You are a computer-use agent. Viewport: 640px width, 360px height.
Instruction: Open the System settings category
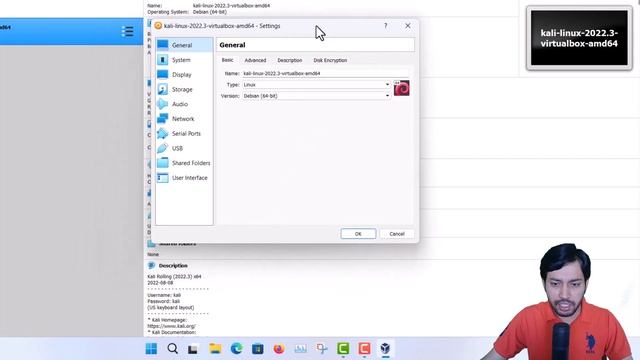tap(184, 60)
